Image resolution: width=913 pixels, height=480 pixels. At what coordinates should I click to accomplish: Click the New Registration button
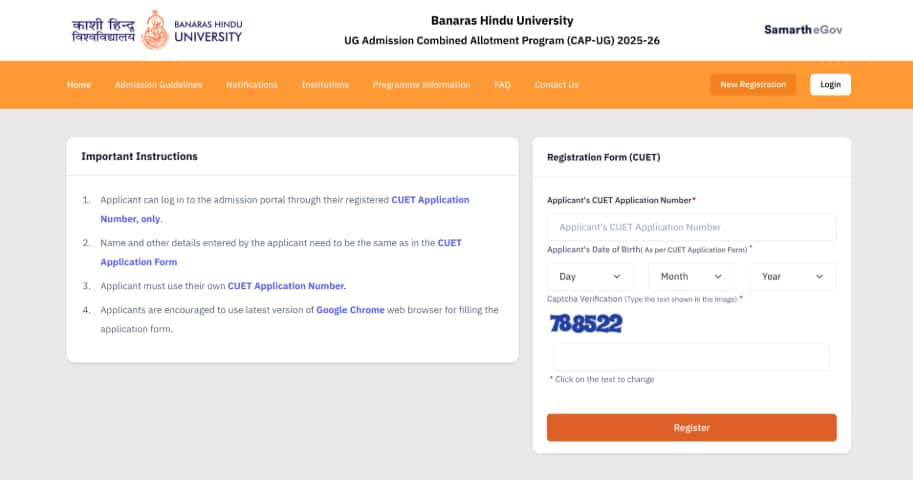[x=753, y=84]
